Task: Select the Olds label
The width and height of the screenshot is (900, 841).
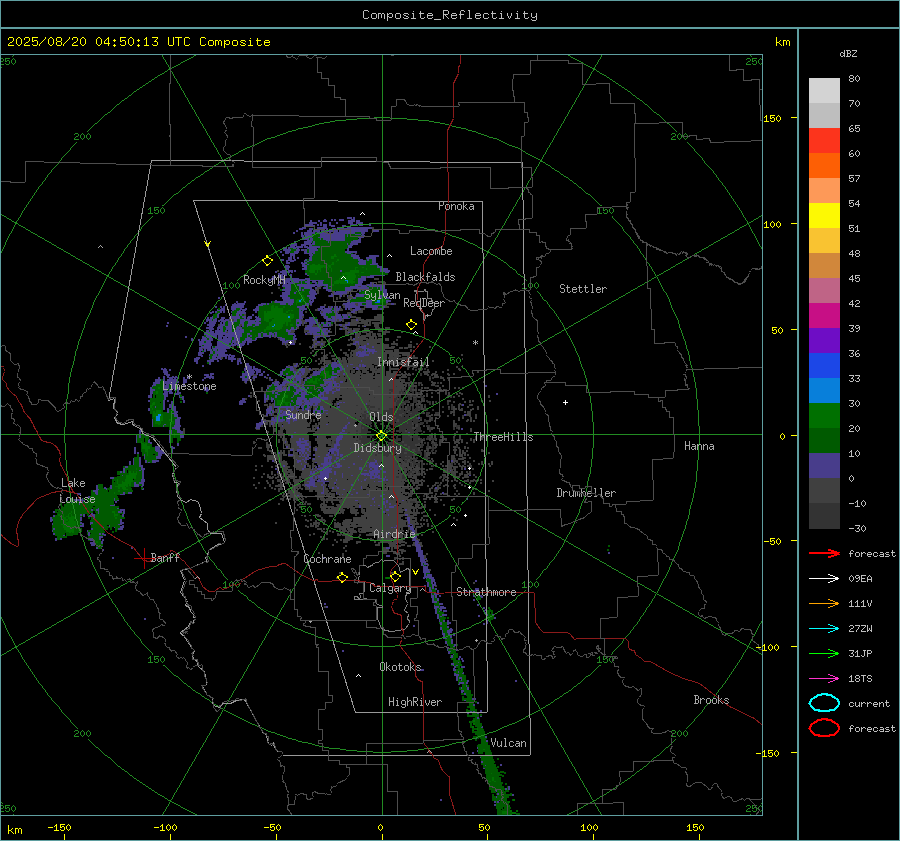Action: click(381, 417)
